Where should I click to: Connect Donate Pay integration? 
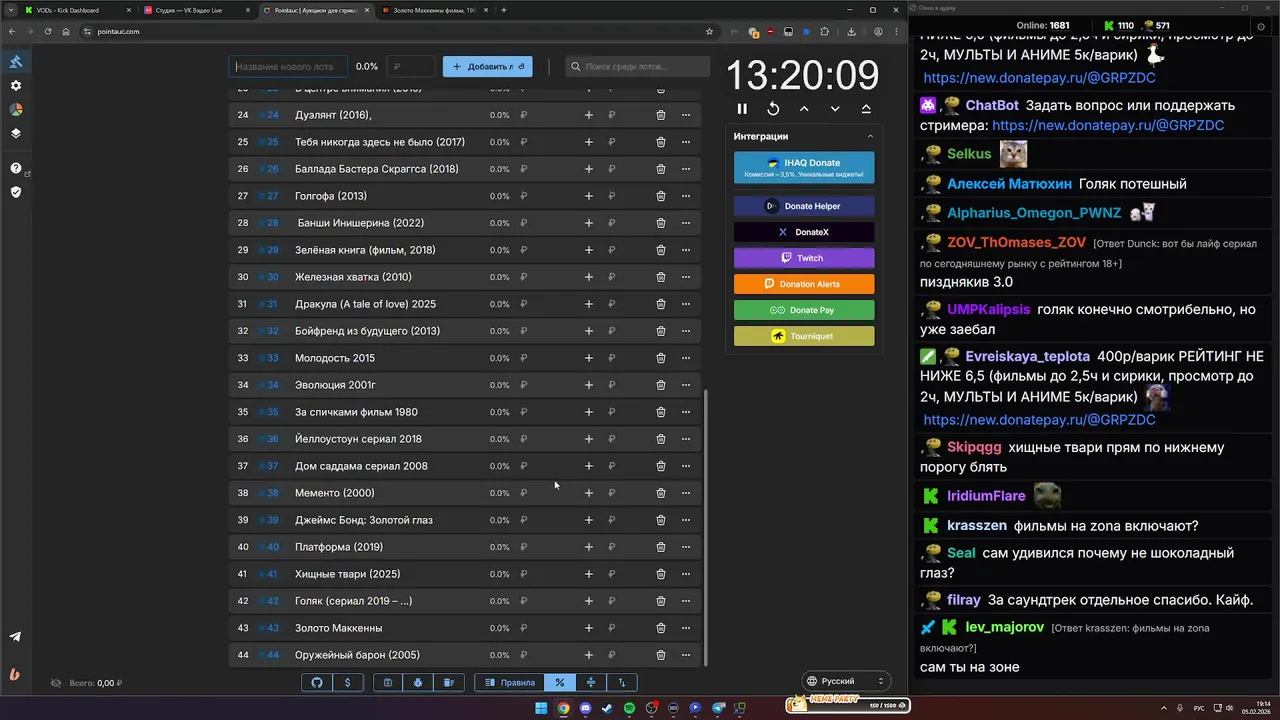tap(804, 310)
